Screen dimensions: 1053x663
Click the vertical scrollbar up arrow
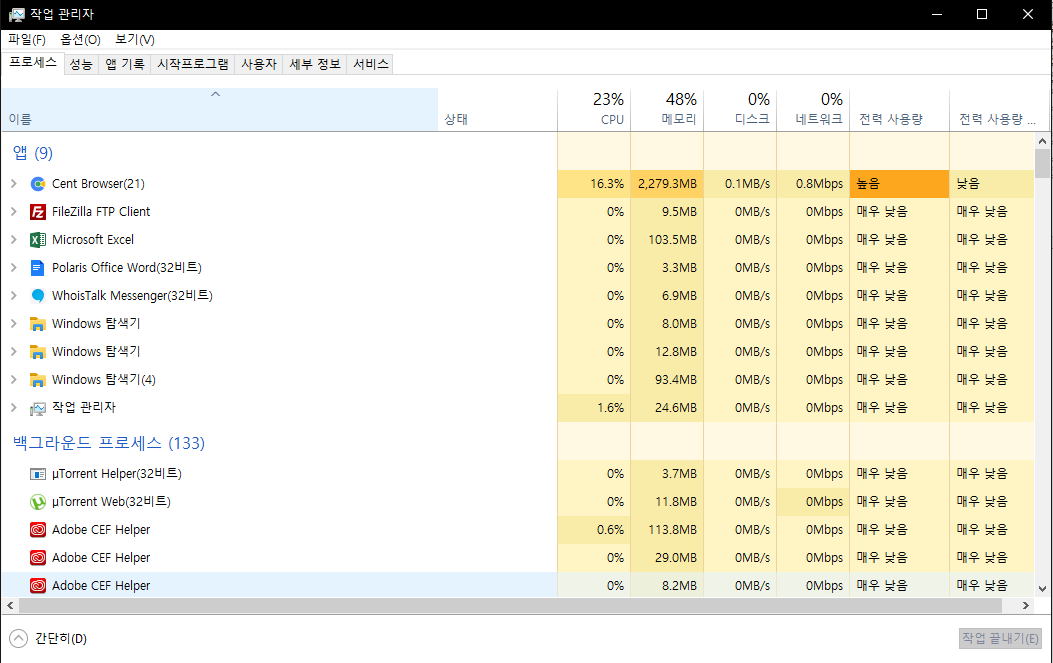[x=1042, y=141]
